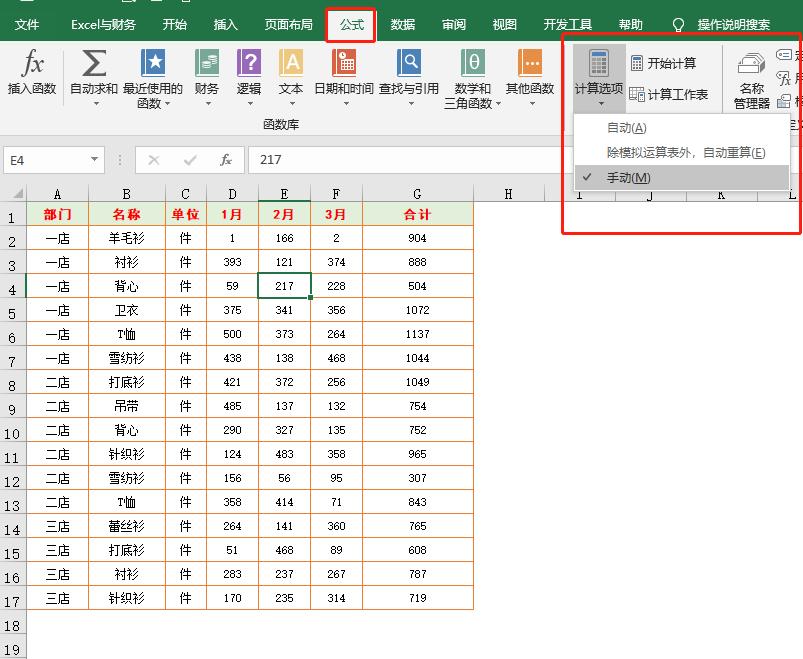Screen dimensions: 803x659
Task: Switch to the 数据 (Data) ribbon tab
Action: 403,22
